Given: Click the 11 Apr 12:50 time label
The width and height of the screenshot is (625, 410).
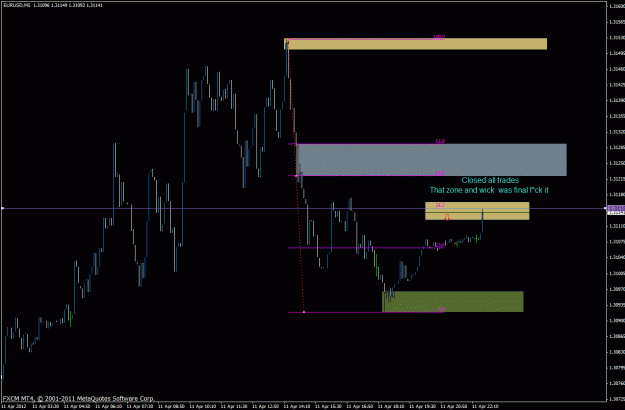Looking at the screenshot, I should (265, 406).
